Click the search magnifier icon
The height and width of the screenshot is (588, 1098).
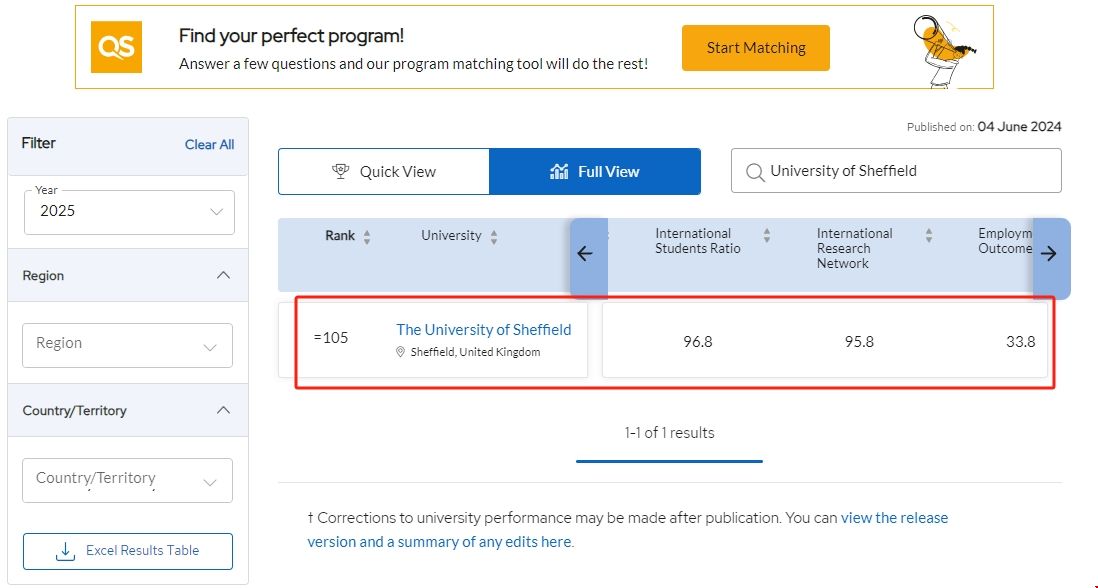tap(754, 172)
